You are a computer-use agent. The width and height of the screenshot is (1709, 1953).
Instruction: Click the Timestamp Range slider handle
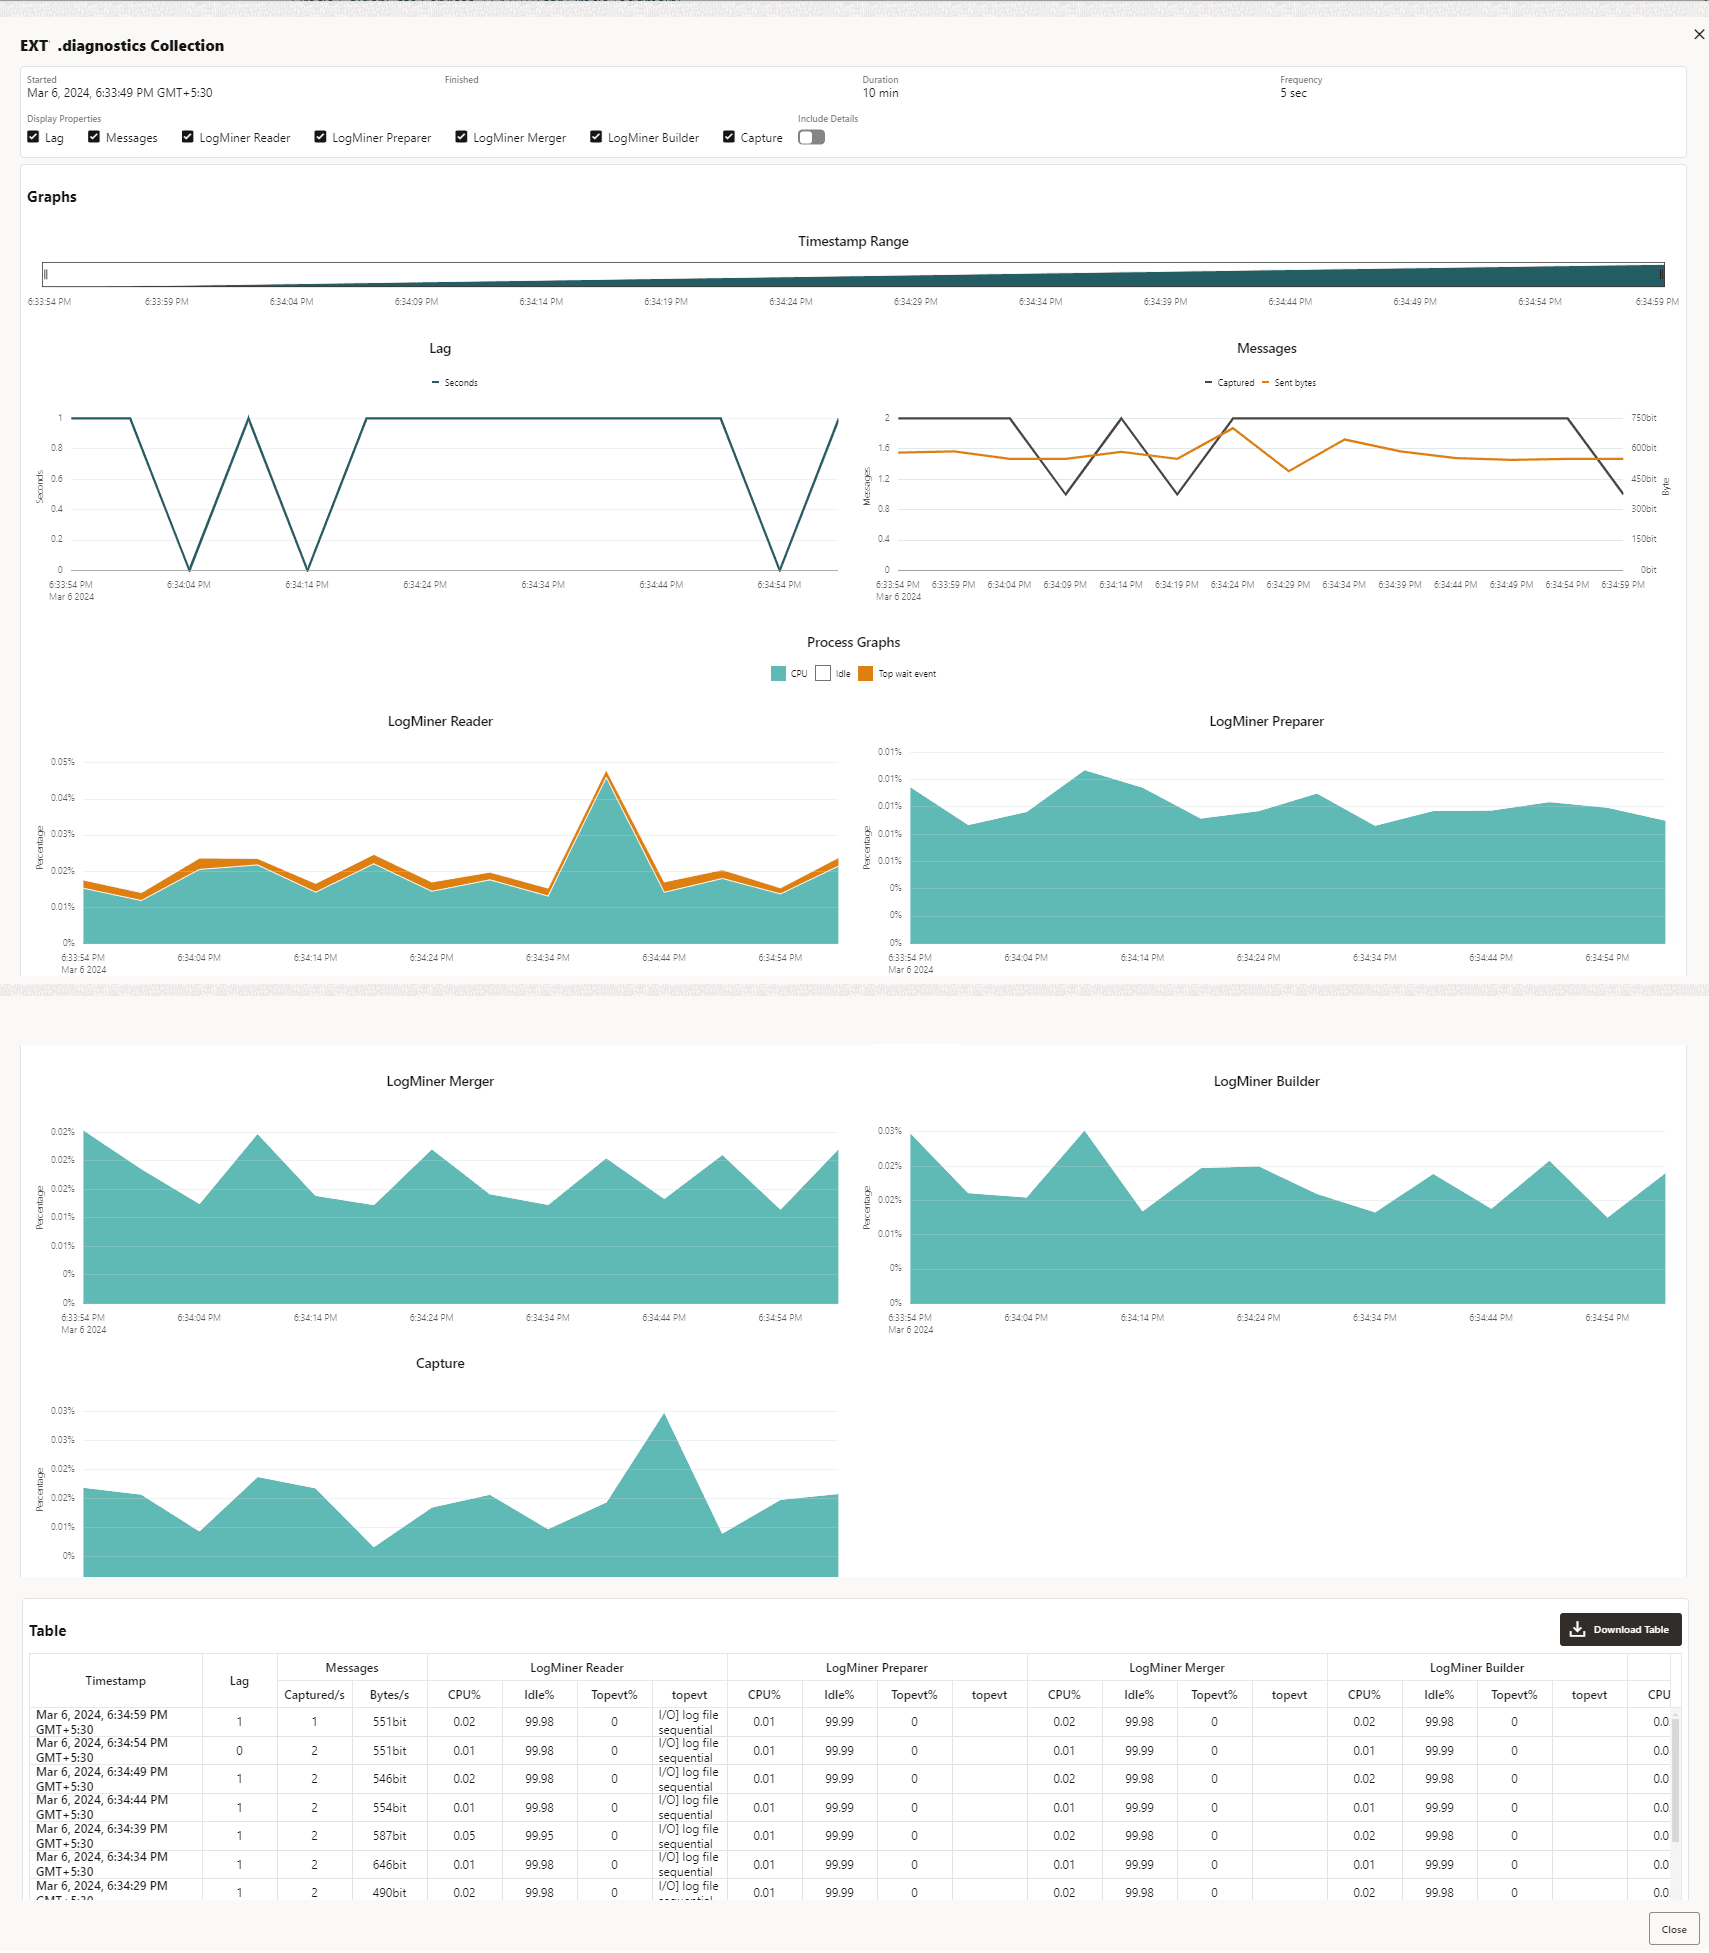45,273
